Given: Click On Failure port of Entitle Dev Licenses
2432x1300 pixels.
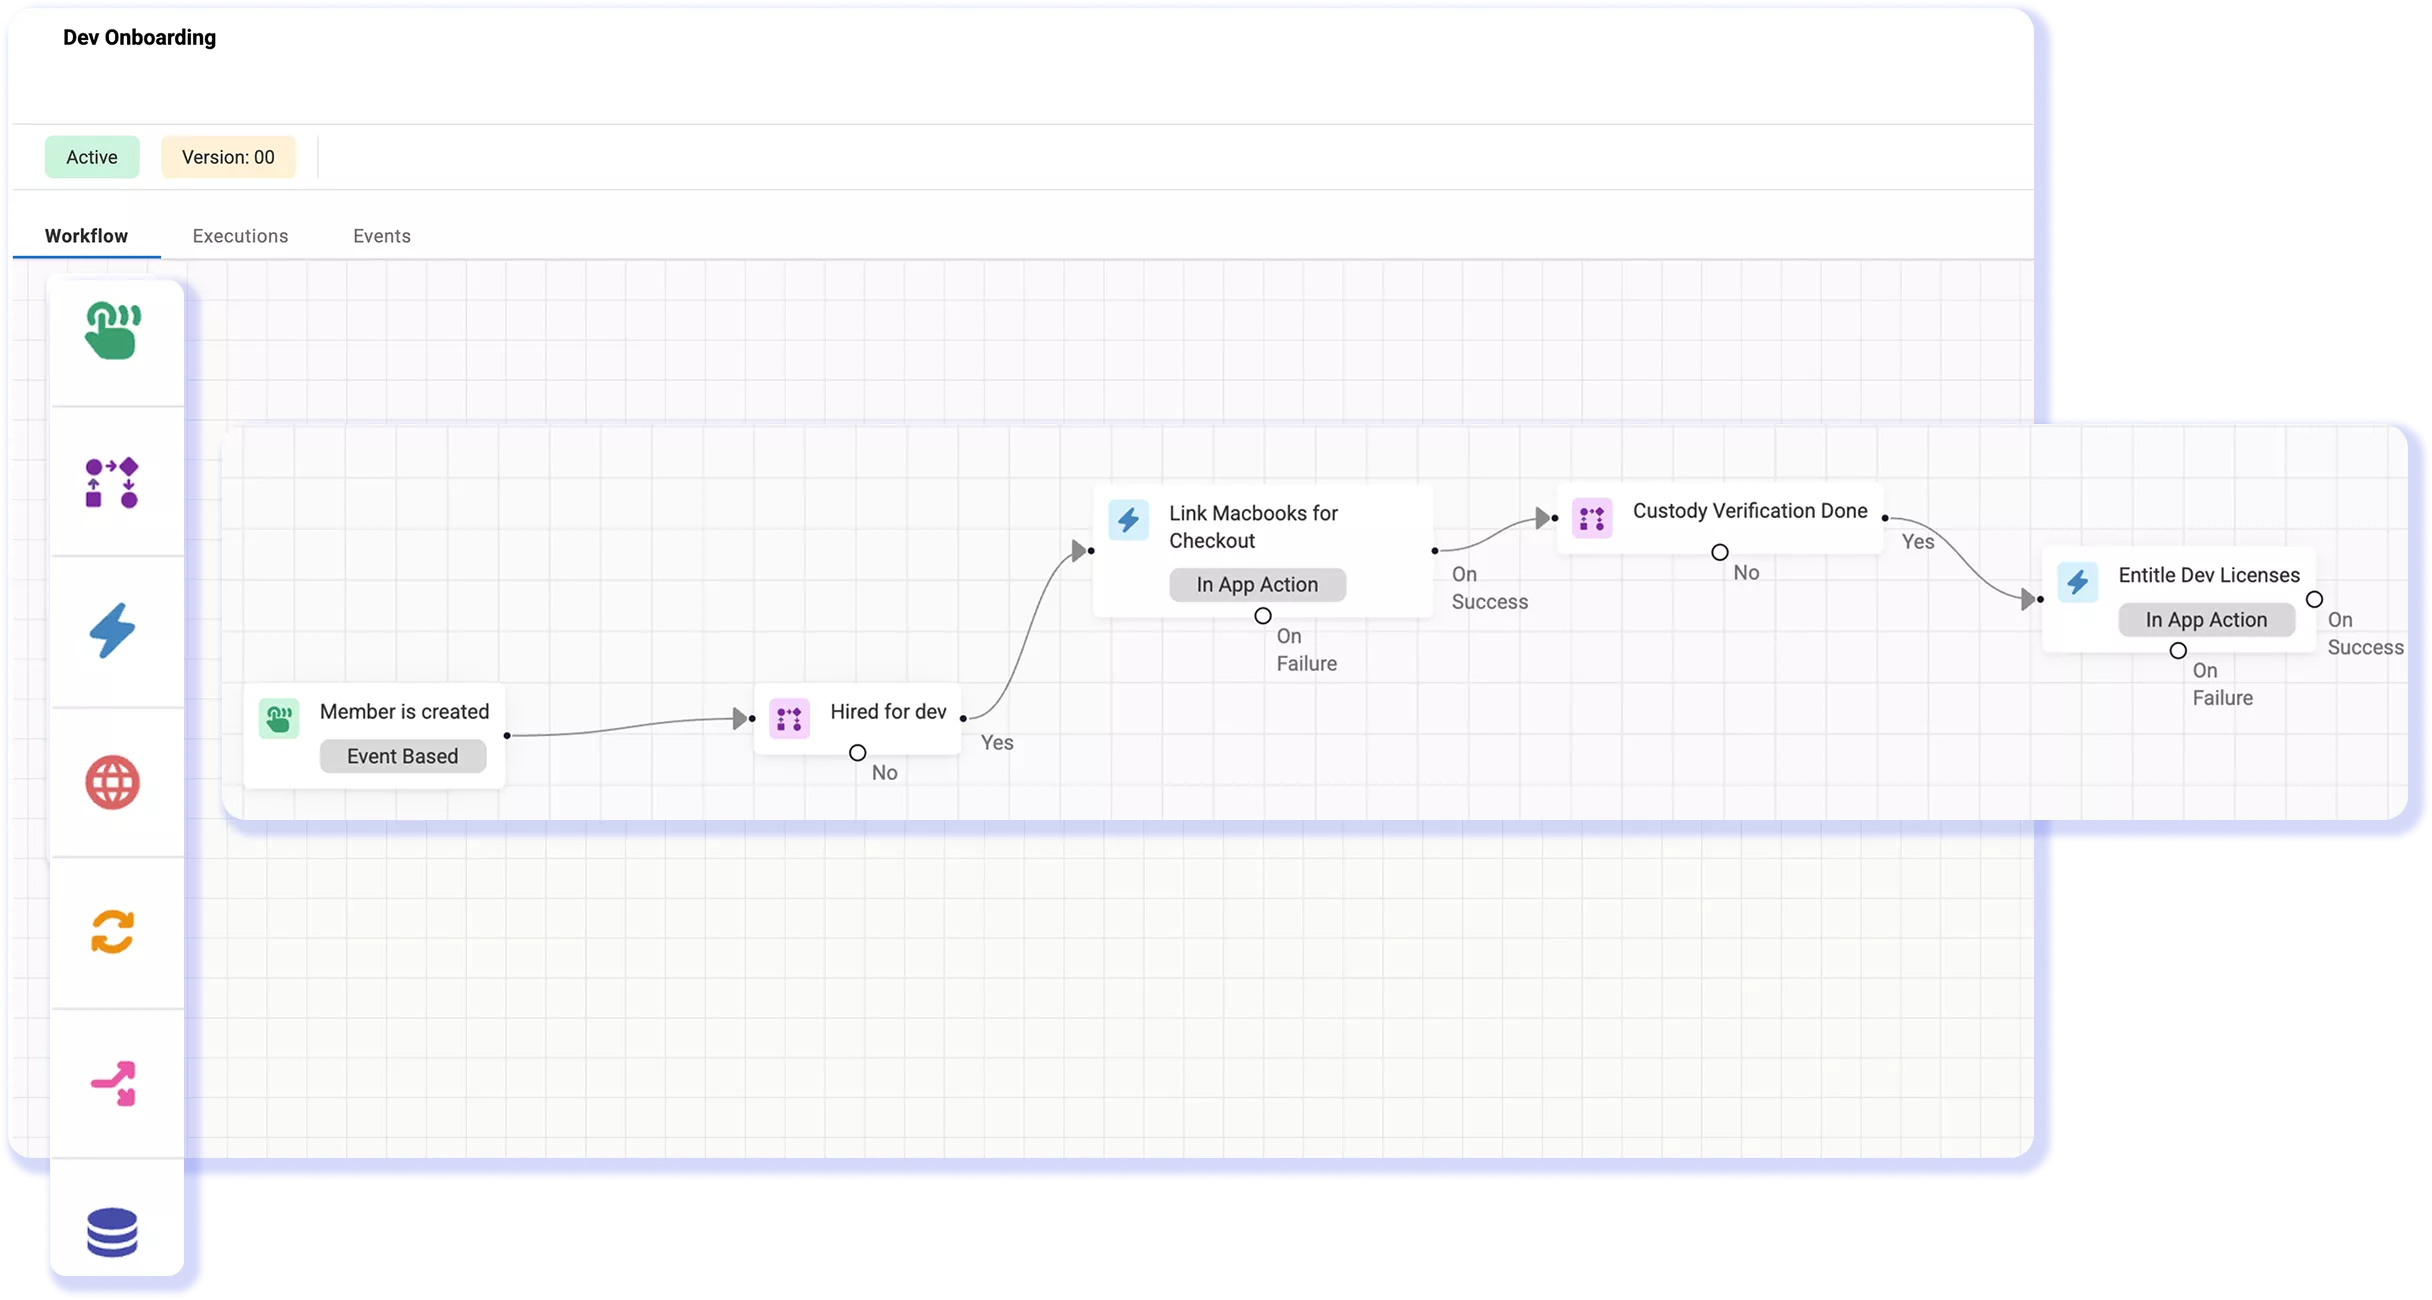Looking at the screenshot, I should pyautogui.click(x=2178, y=650).
